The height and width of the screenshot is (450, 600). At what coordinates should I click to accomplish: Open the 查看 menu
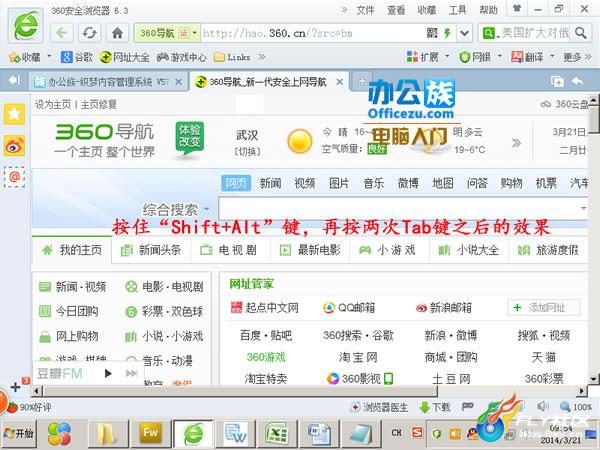pyautogui.click(x=396, y=10)
